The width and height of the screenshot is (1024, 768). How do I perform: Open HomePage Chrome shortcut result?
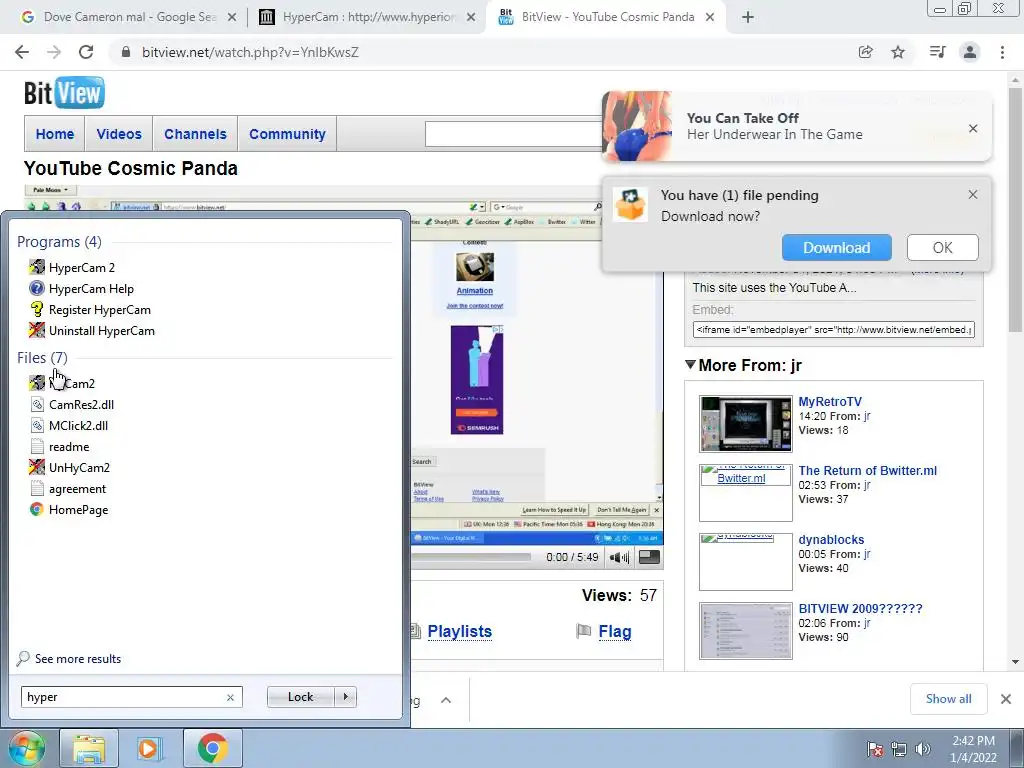click(x=69, y=509)
